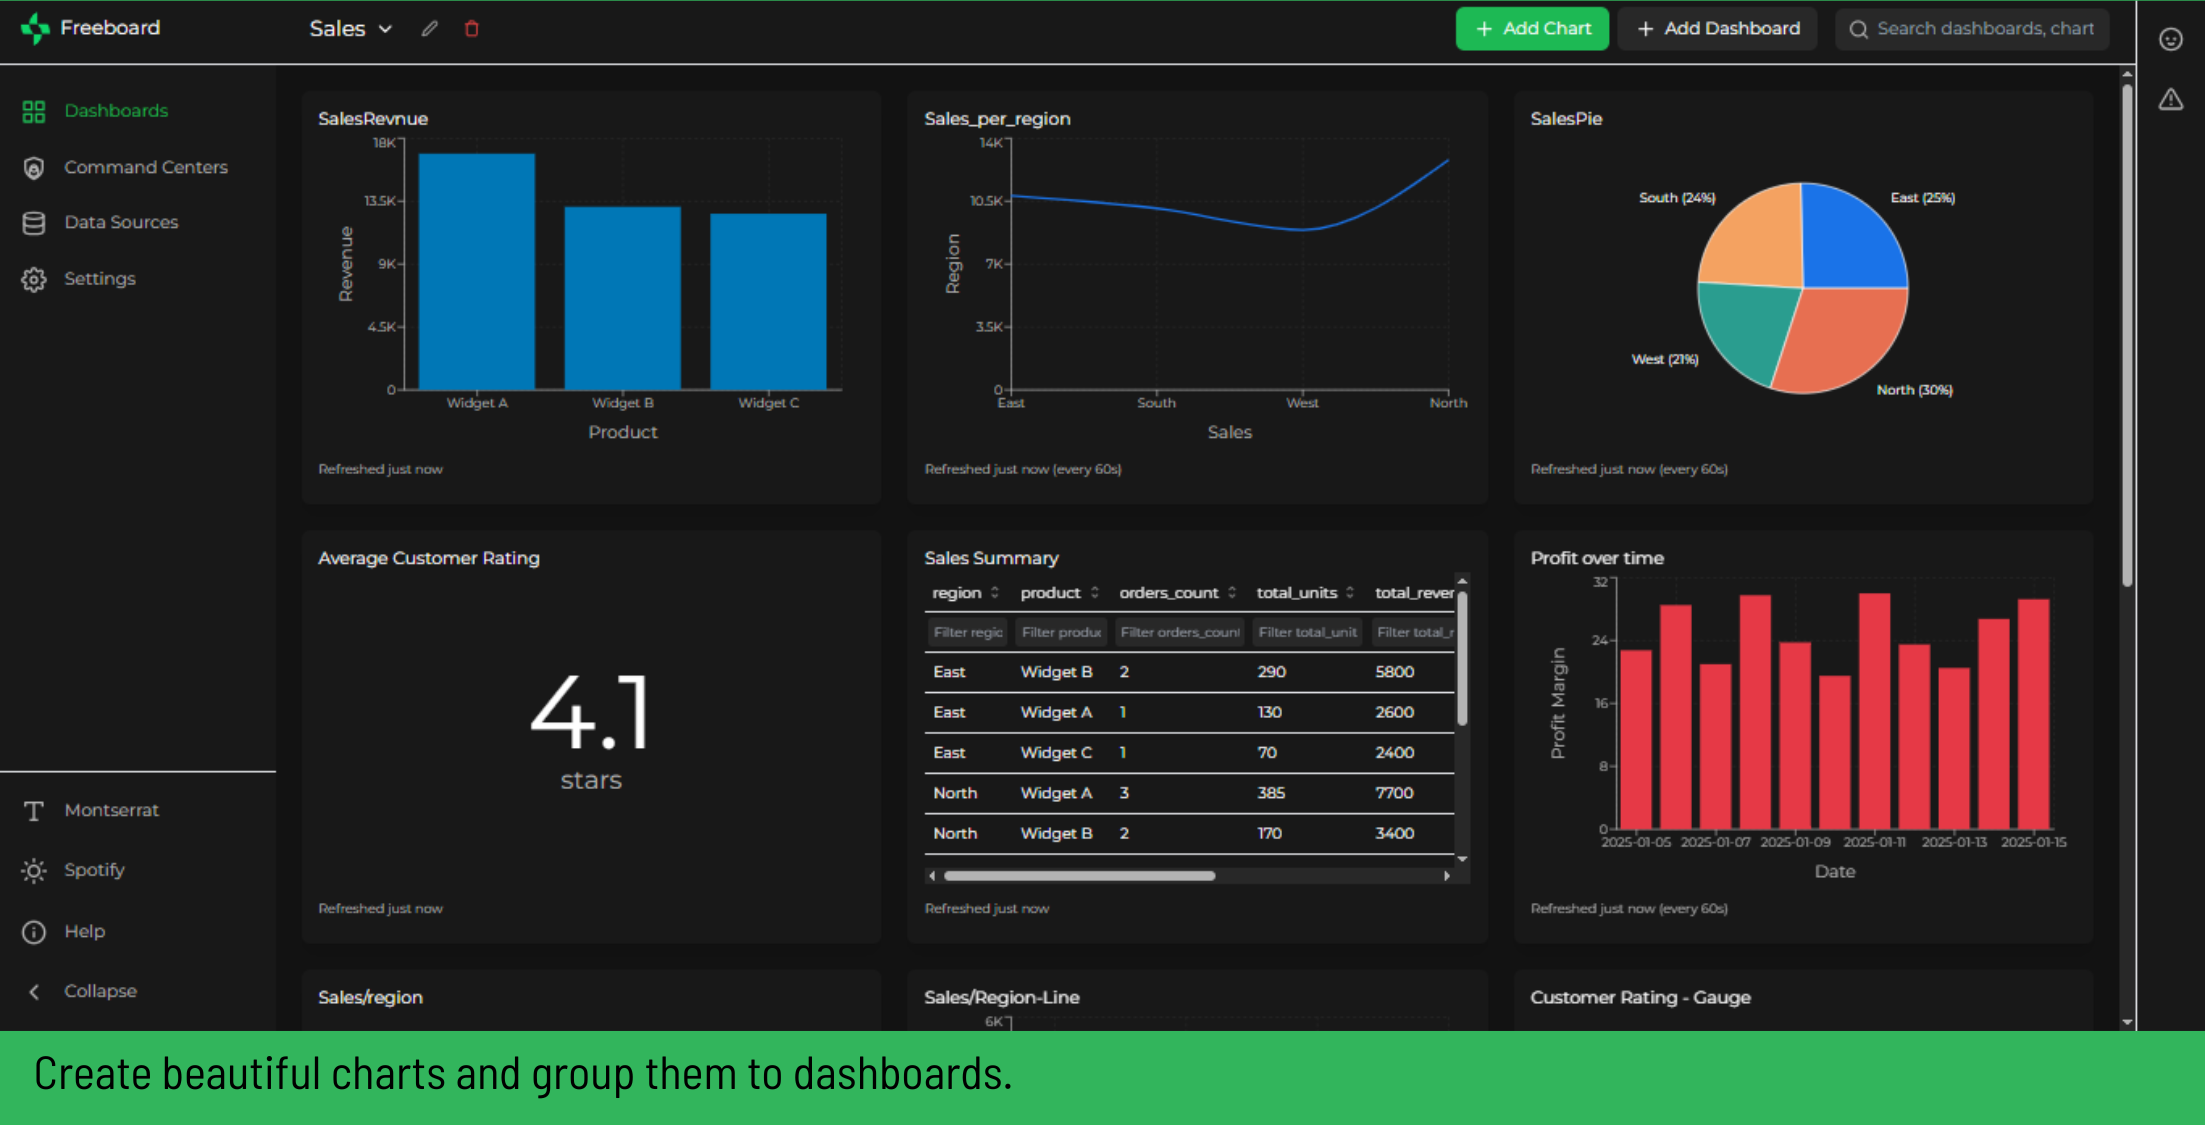Open Help from the sidebar

pos(85,931)
